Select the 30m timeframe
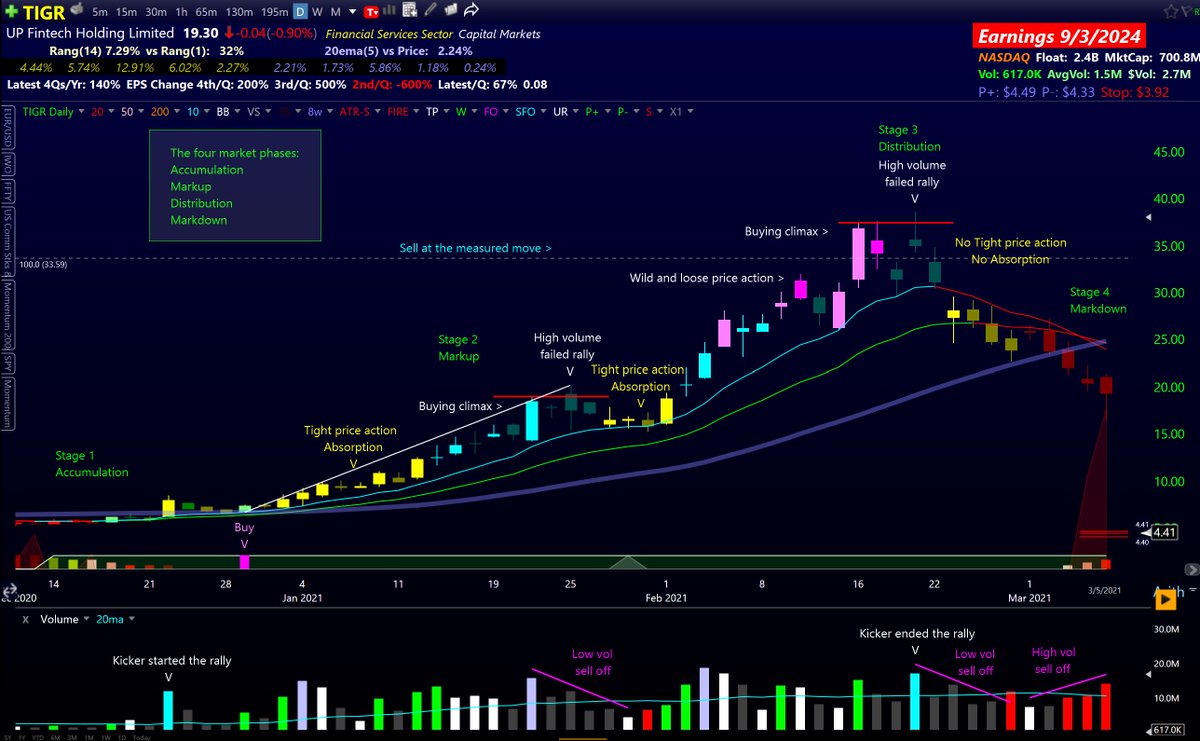This screenshot has width=1200, height=741. pyautogui.click(x=156, y=12)
